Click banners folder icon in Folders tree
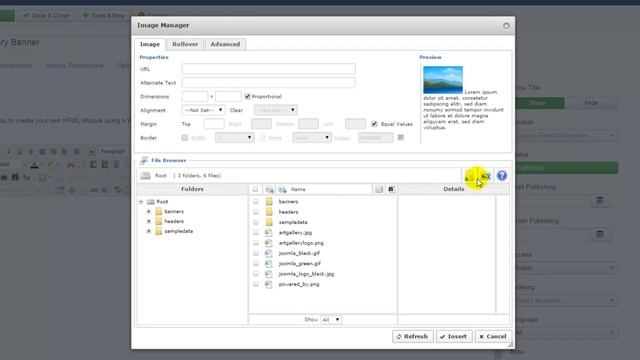The height and width of the screenshot is (360, 640). coord(159,211)
